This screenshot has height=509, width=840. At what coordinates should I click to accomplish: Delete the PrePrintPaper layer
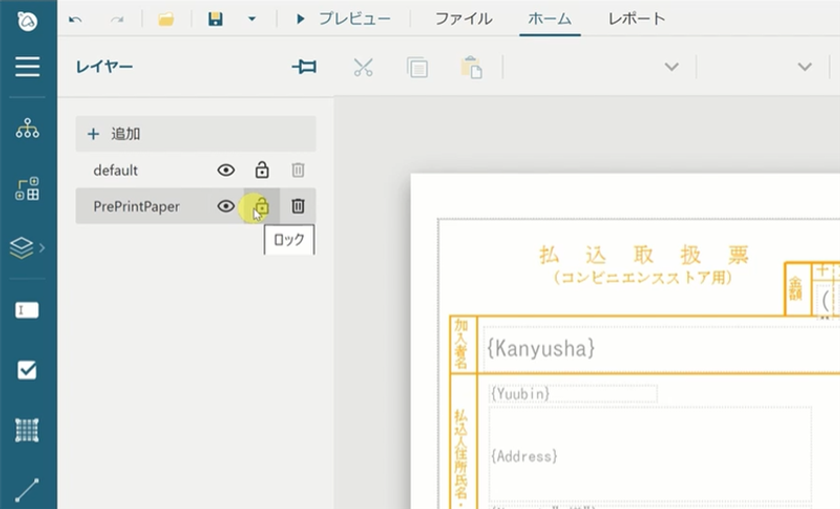click(298, 206)
